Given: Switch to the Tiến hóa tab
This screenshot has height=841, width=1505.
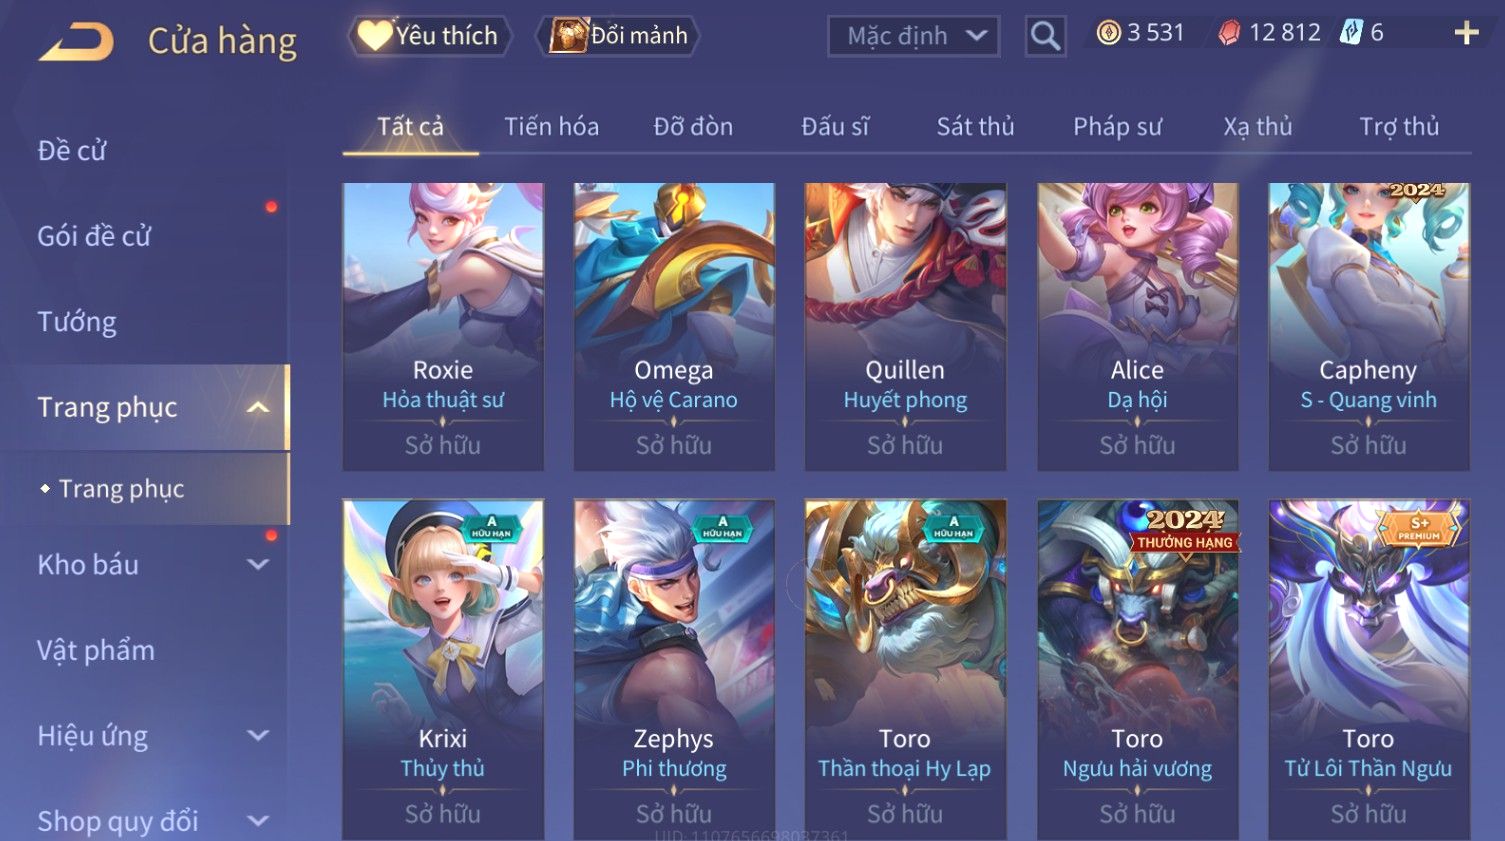Looking at the screenshot, I should [551, 127].
